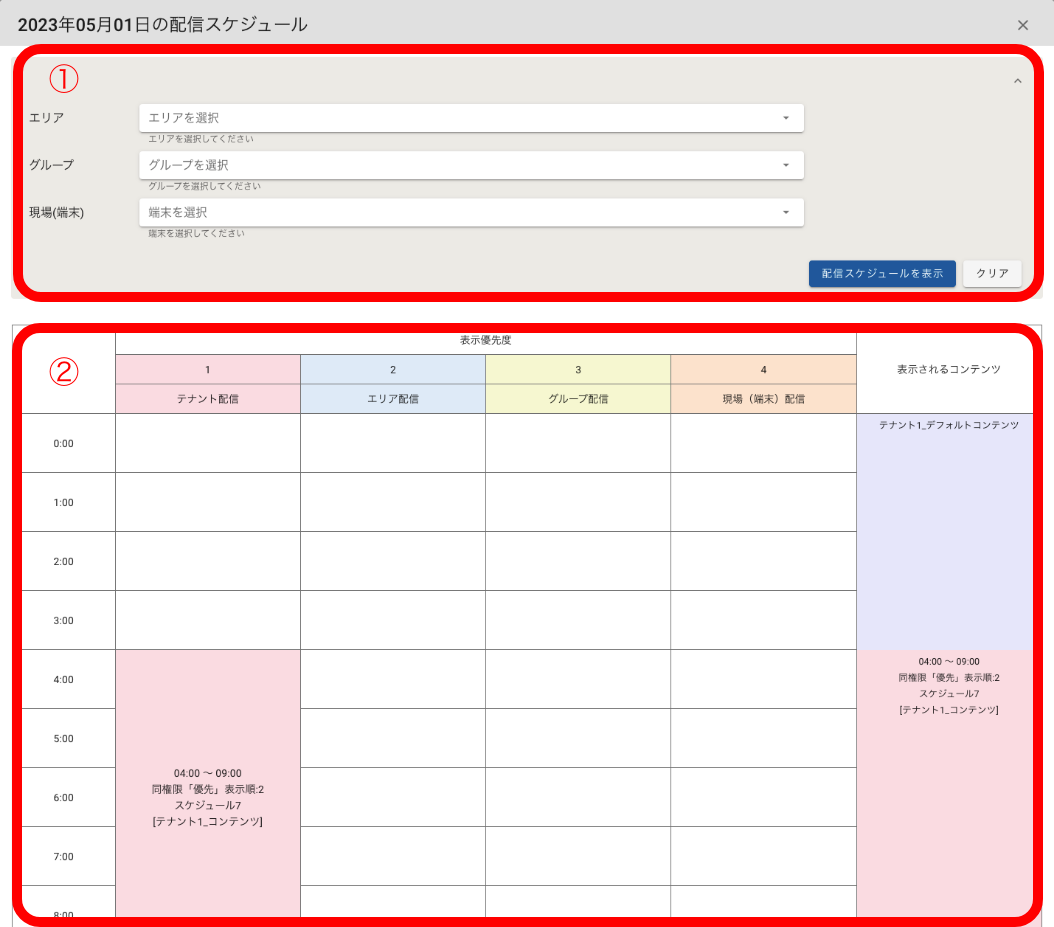Expand the 端末を選択 dropdown arrow

click(785, 212)
